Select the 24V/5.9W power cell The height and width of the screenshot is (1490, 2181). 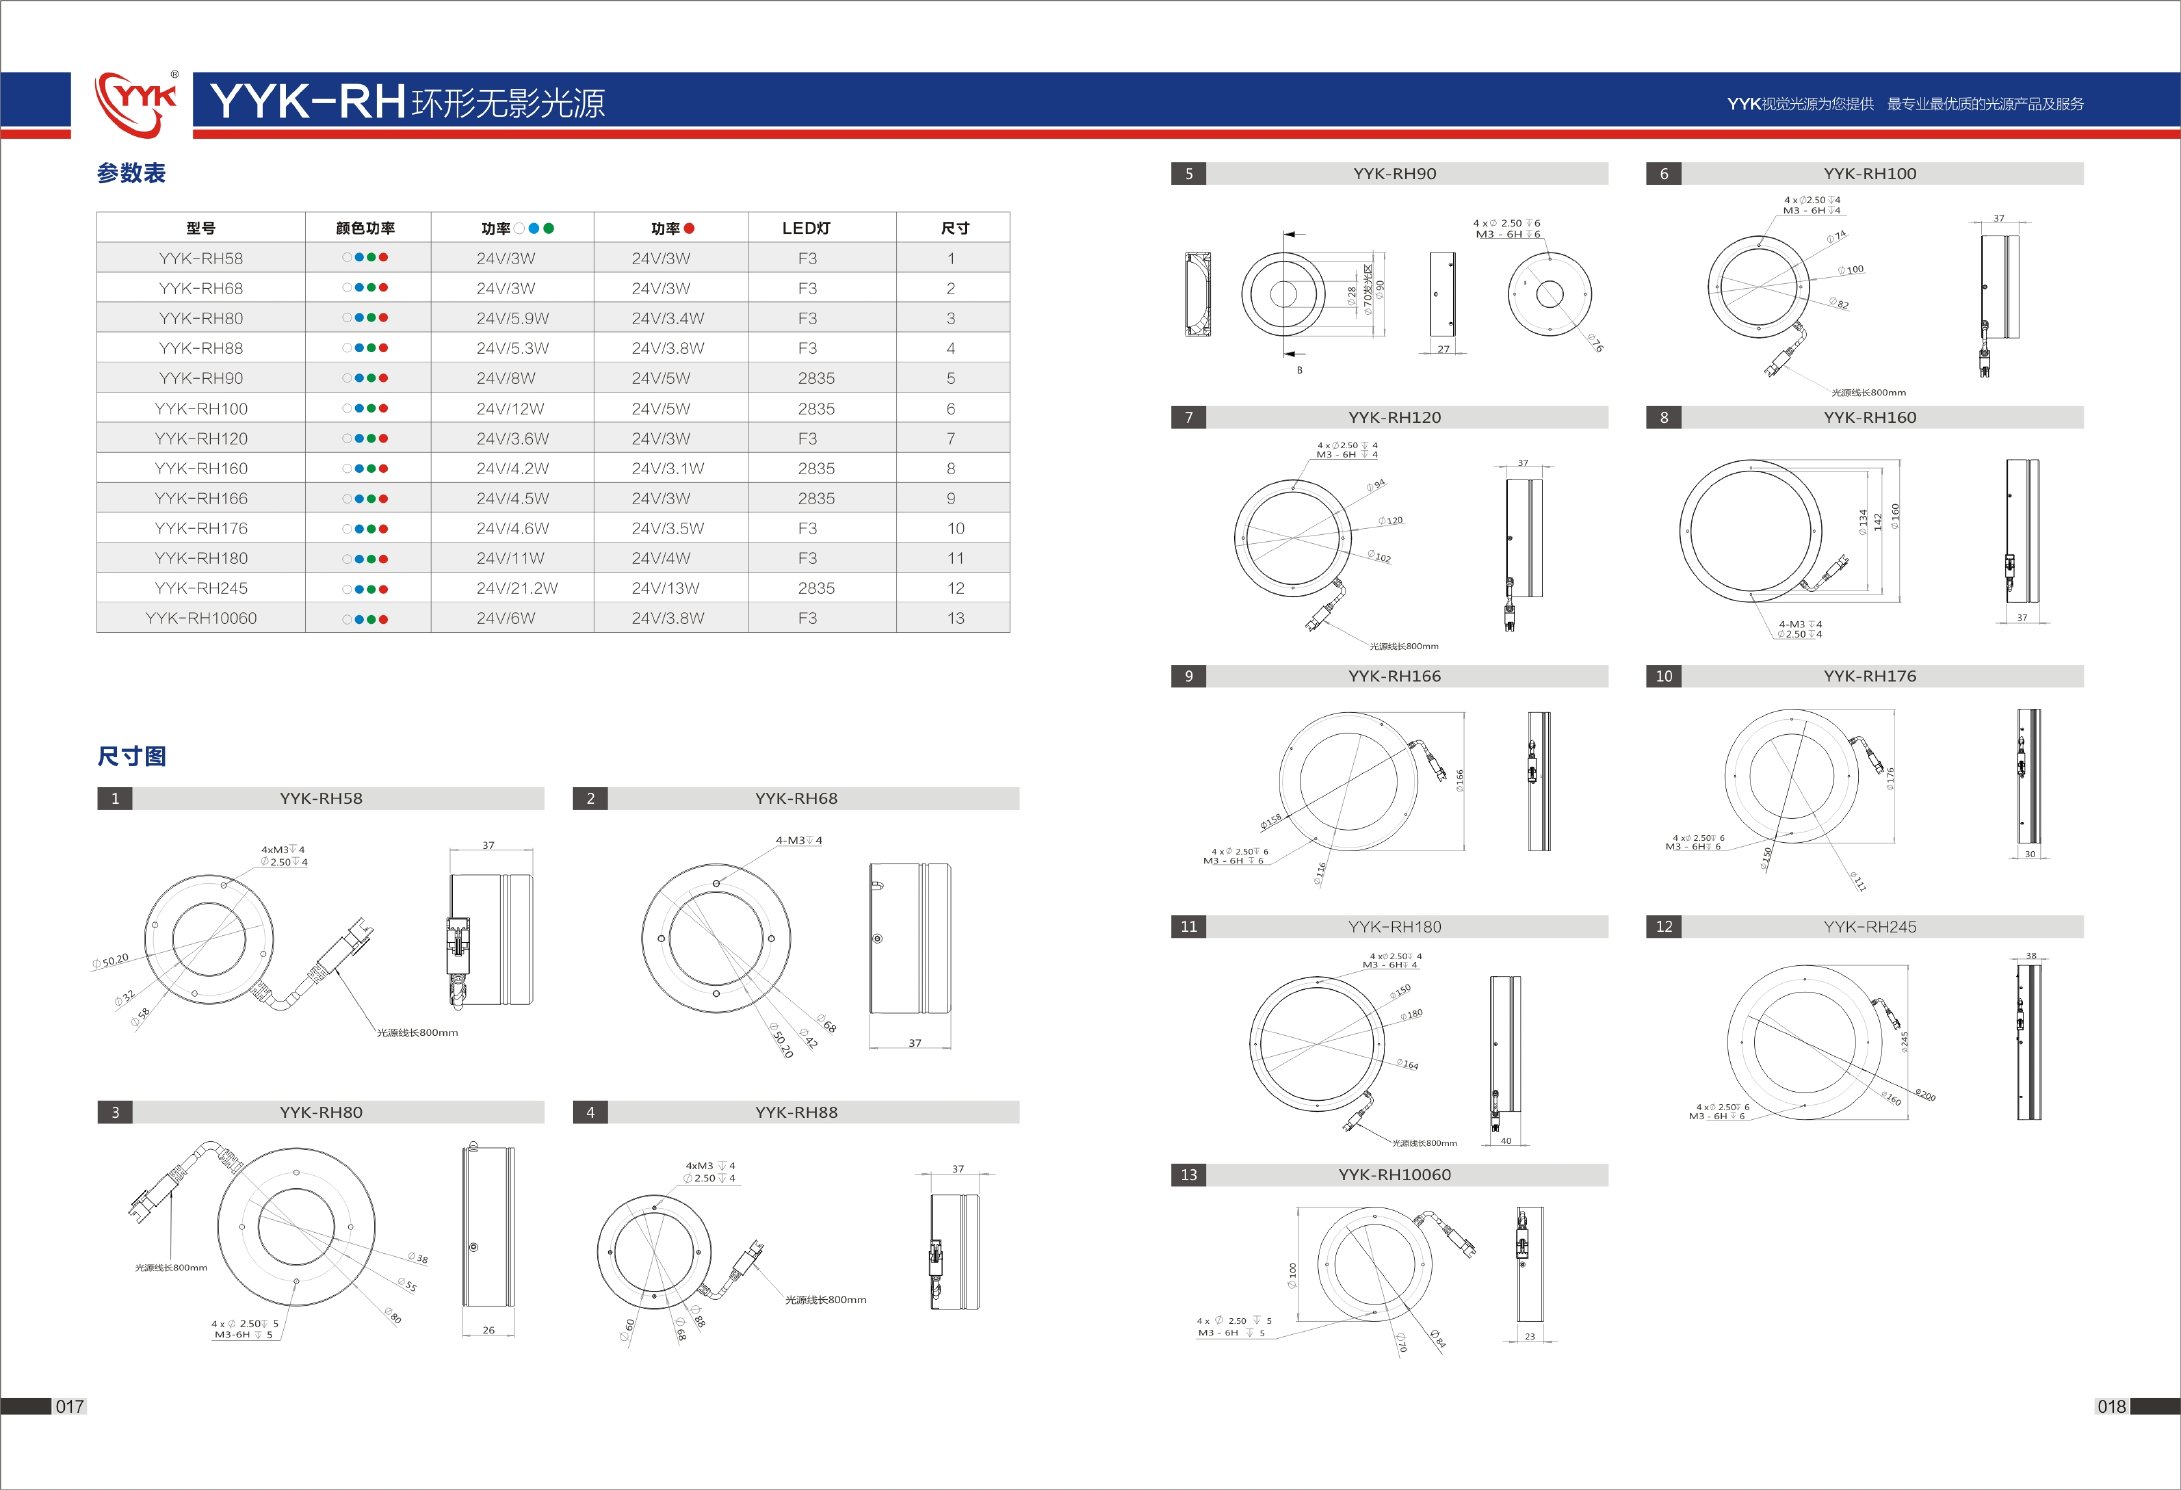click(x=512, y=318)
